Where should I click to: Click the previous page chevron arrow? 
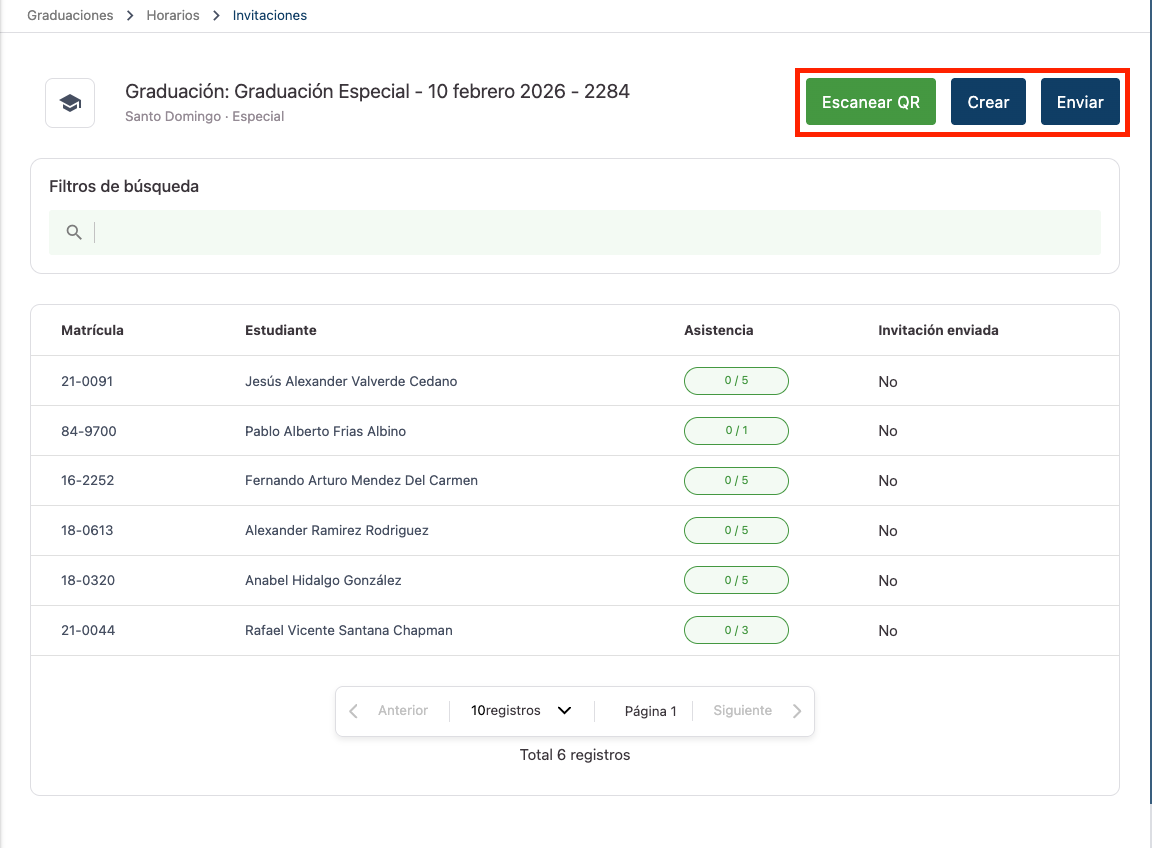[354, 711]
